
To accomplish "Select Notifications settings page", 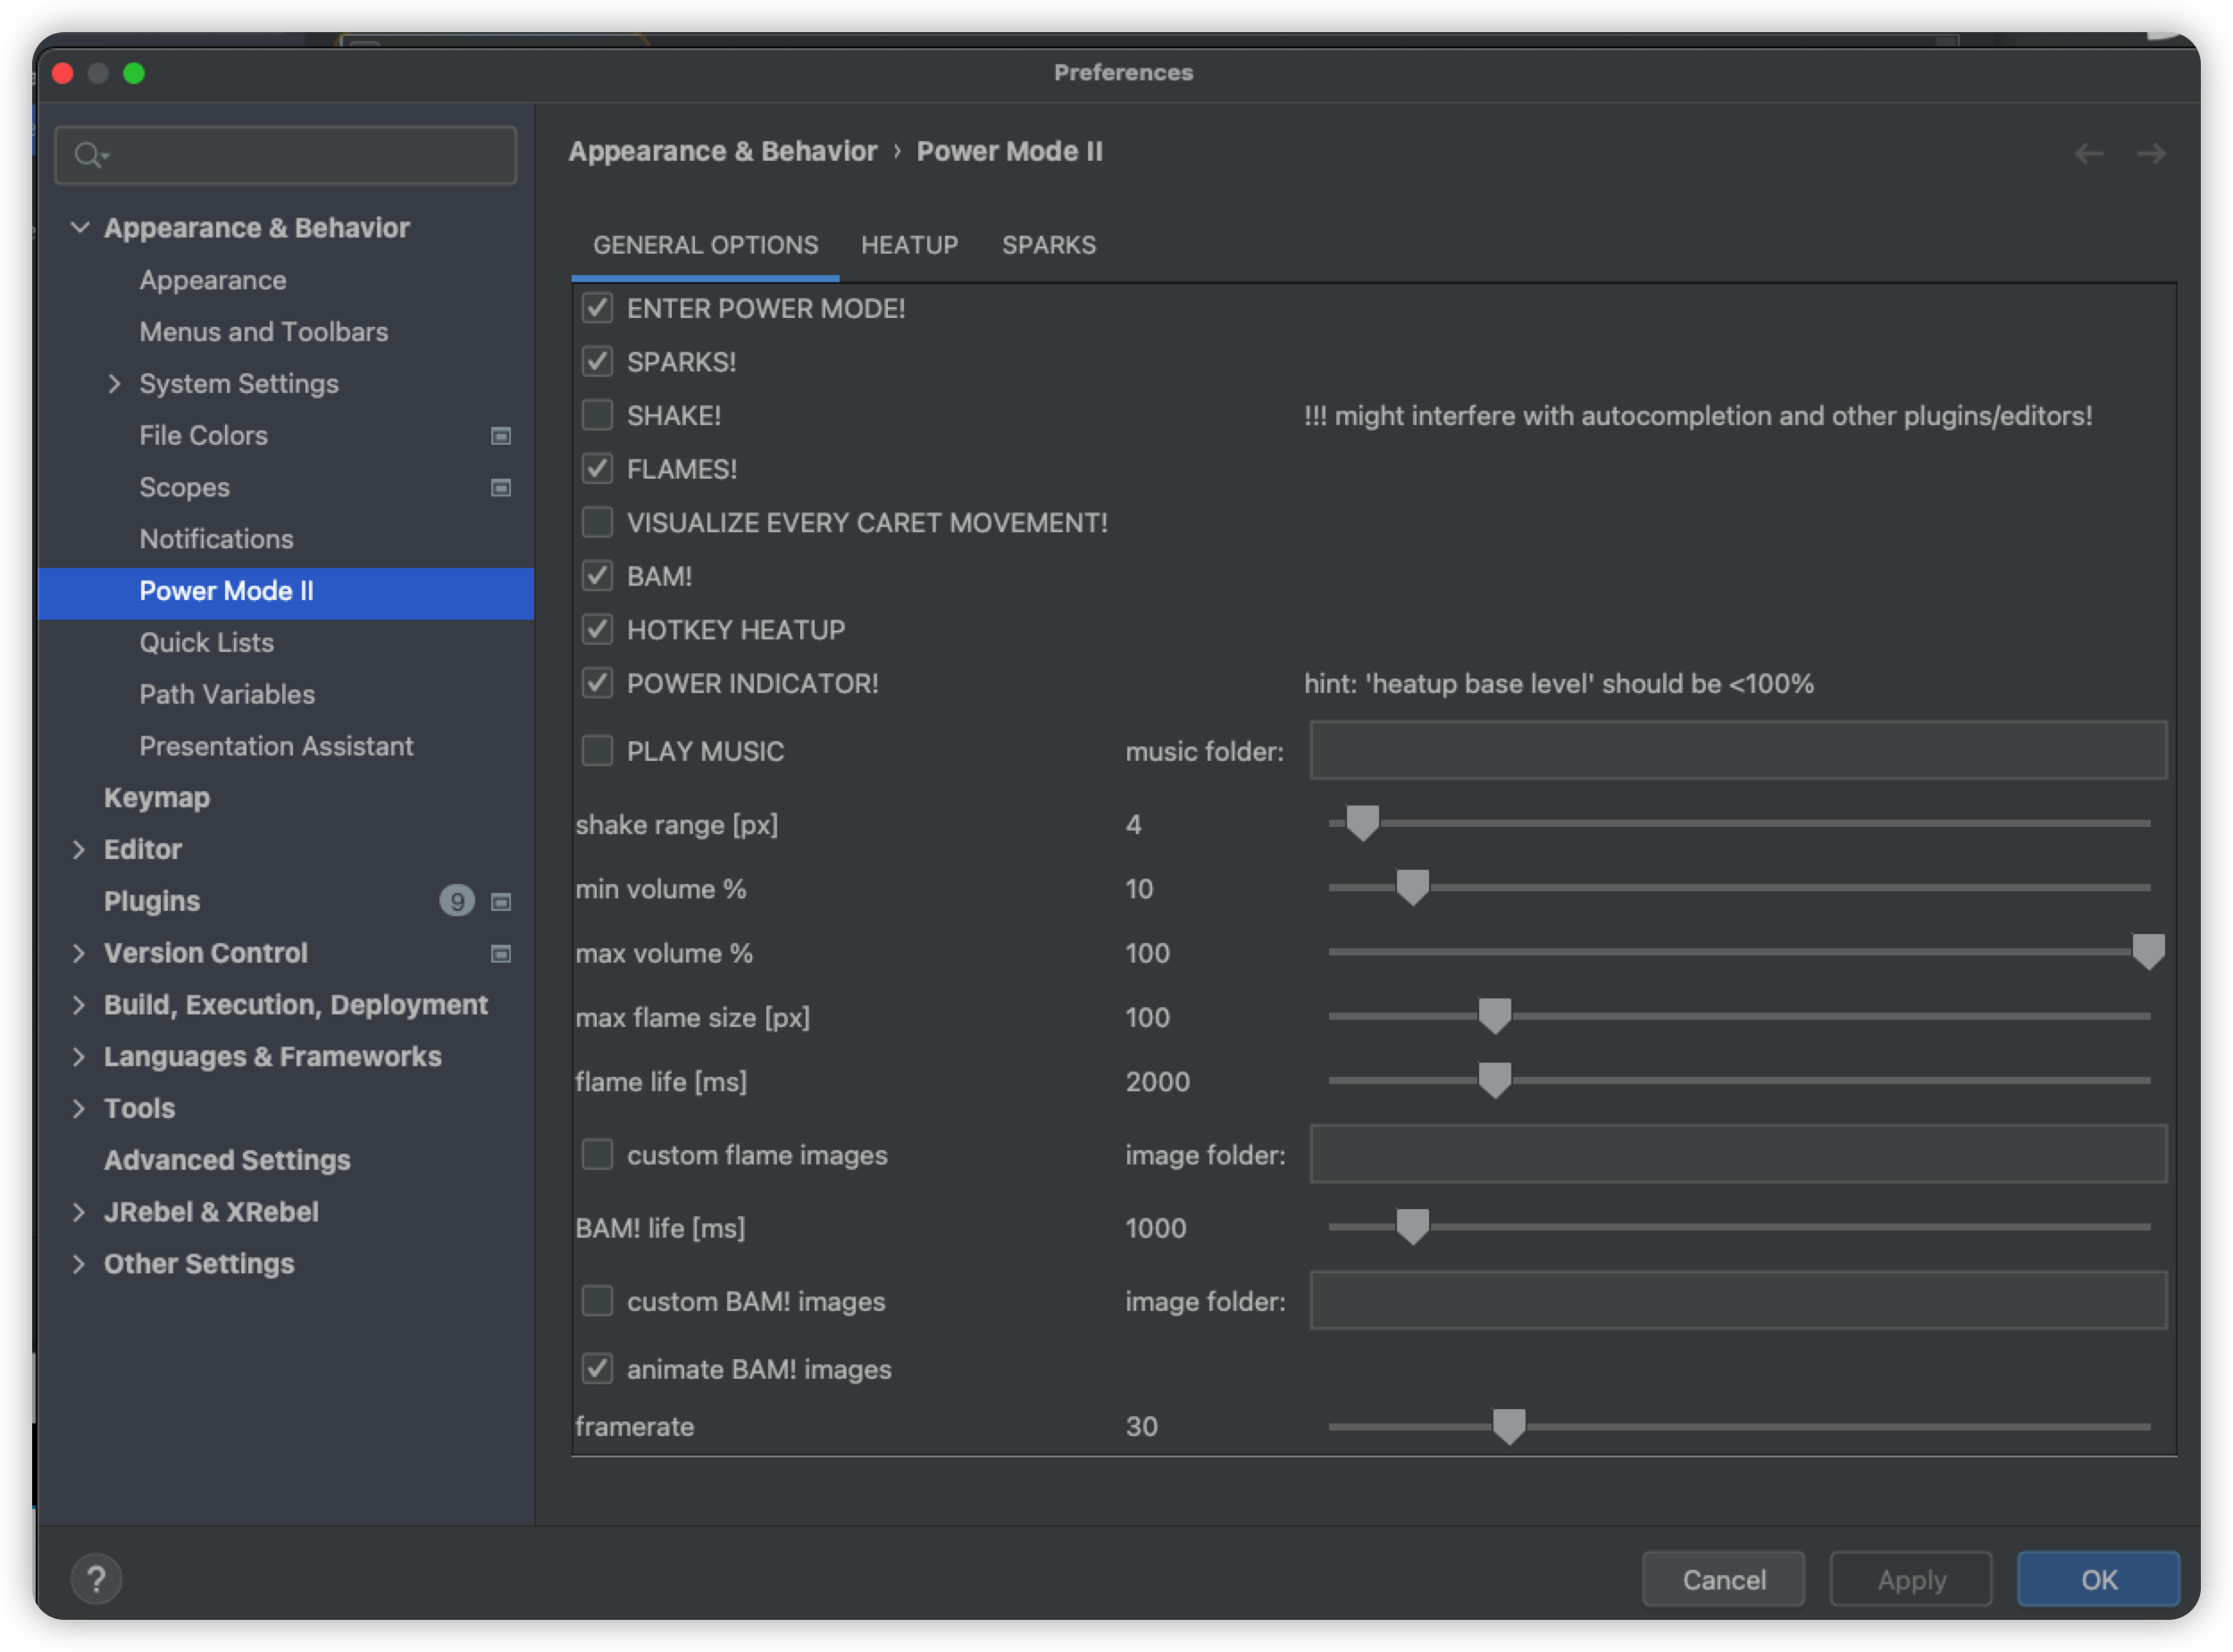I will pos(216,539).
